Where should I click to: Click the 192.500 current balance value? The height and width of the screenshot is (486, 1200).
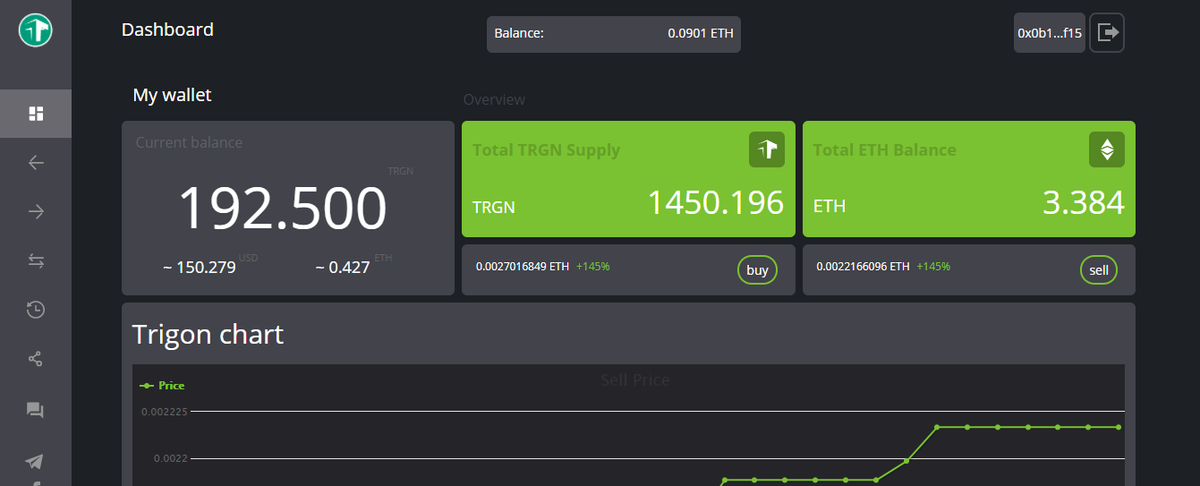282,209
